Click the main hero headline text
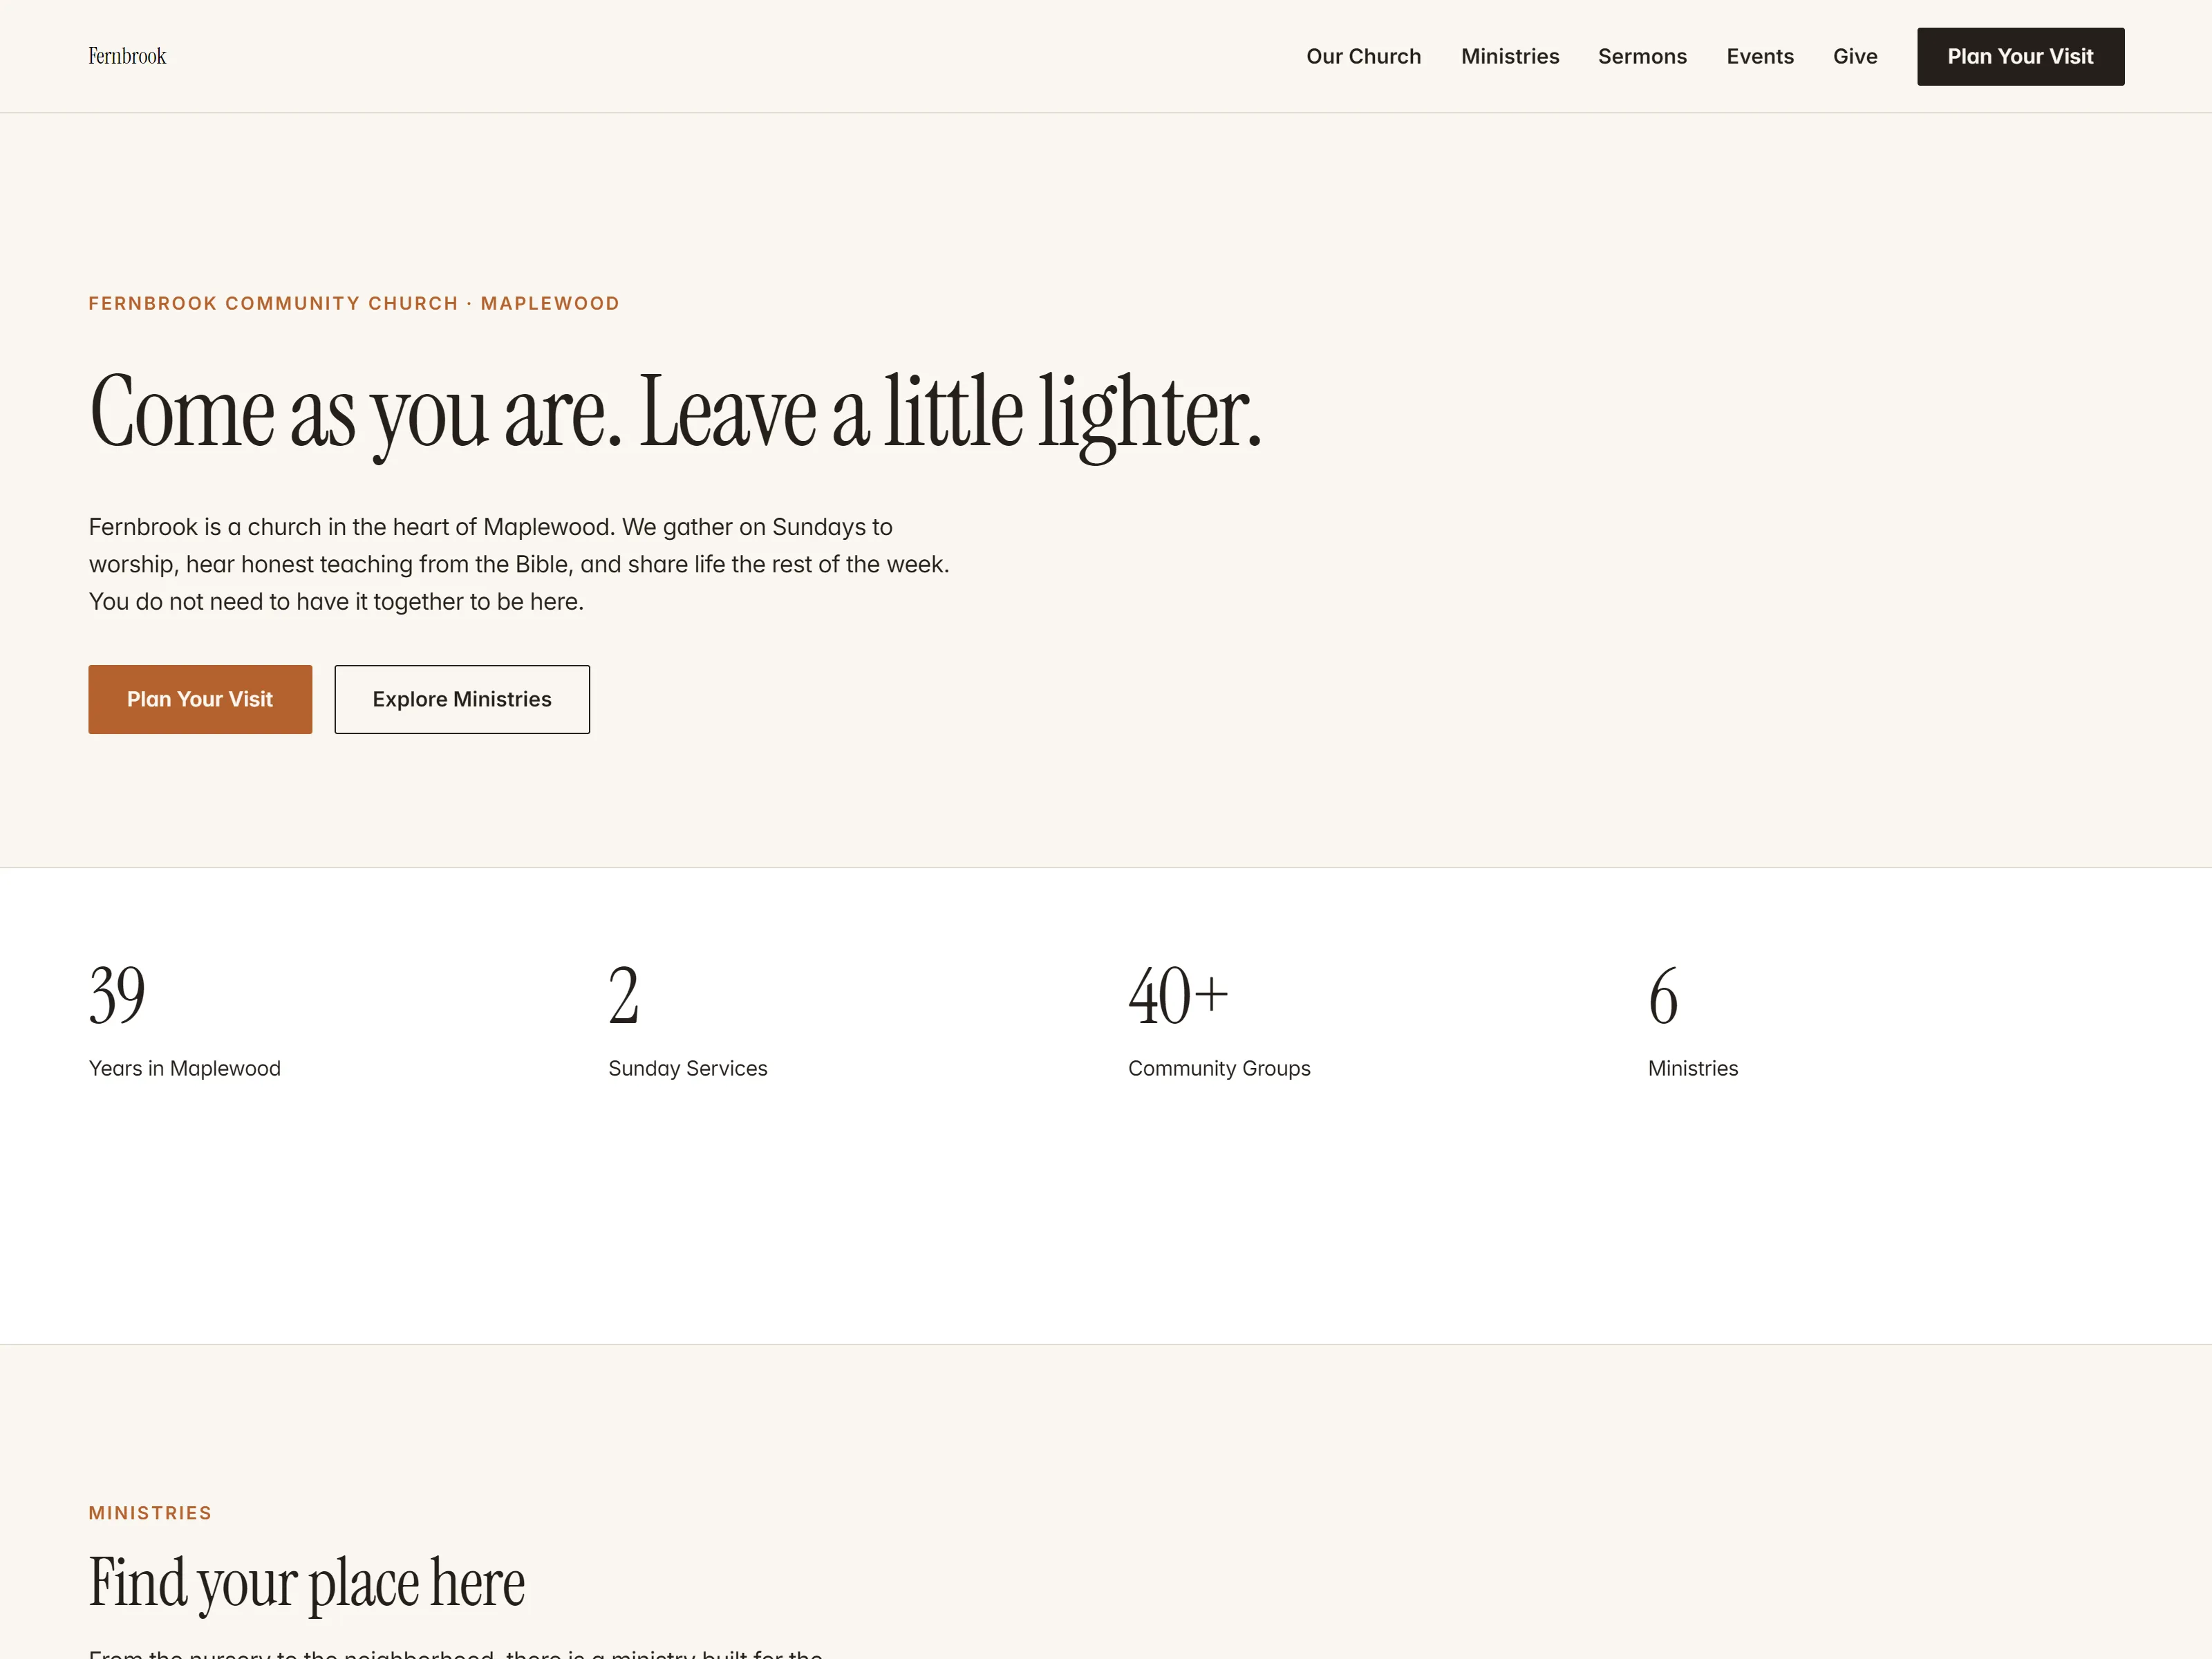This screenshot has height=1659, width=2212. pyautogui.click(x=675, y=413)
